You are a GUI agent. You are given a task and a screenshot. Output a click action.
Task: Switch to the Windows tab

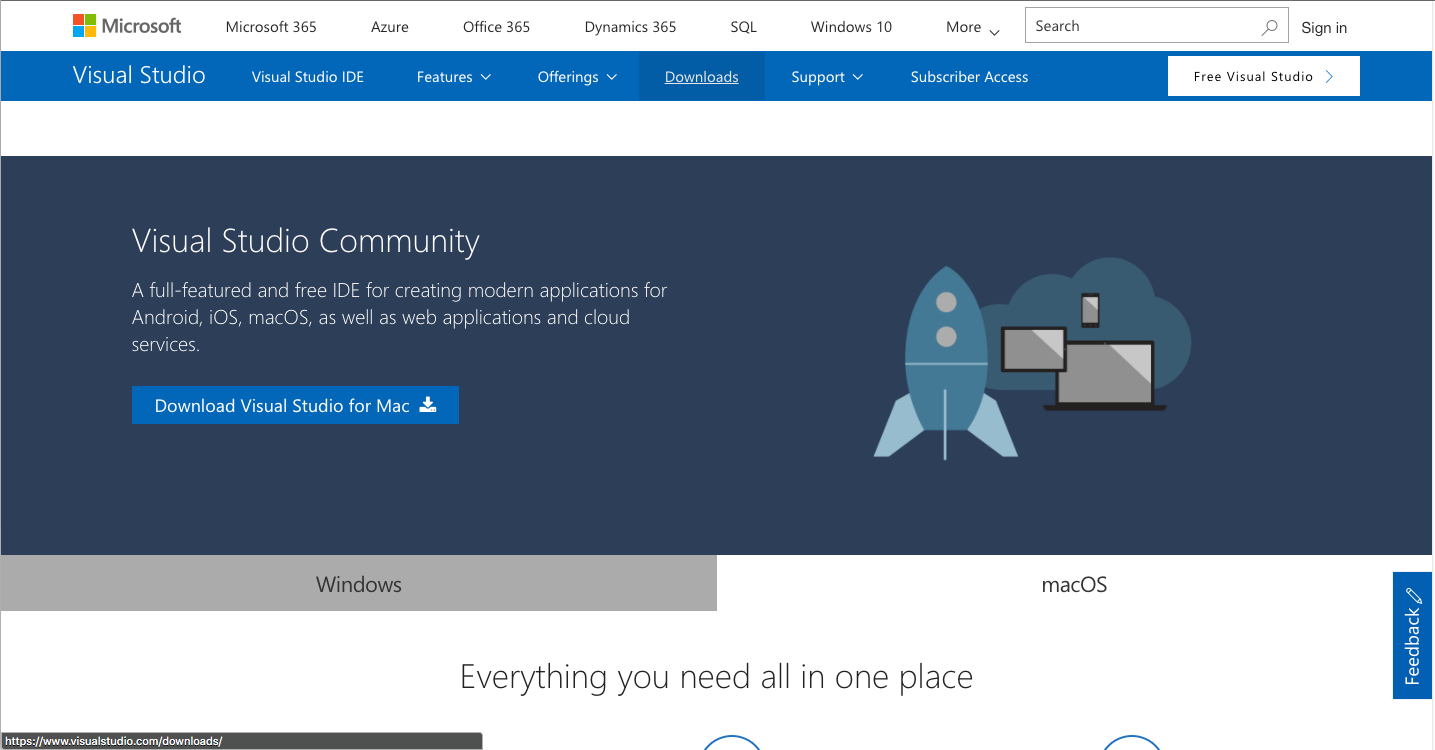pos(359,584)
